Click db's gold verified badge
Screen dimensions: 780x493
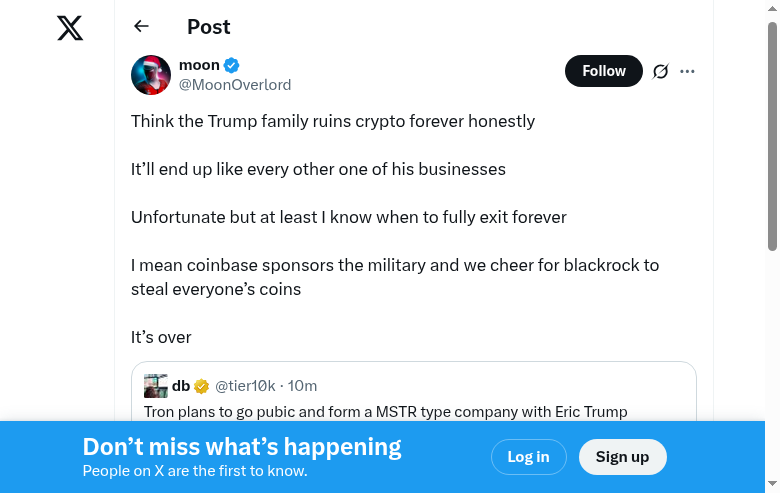(201, 386)
